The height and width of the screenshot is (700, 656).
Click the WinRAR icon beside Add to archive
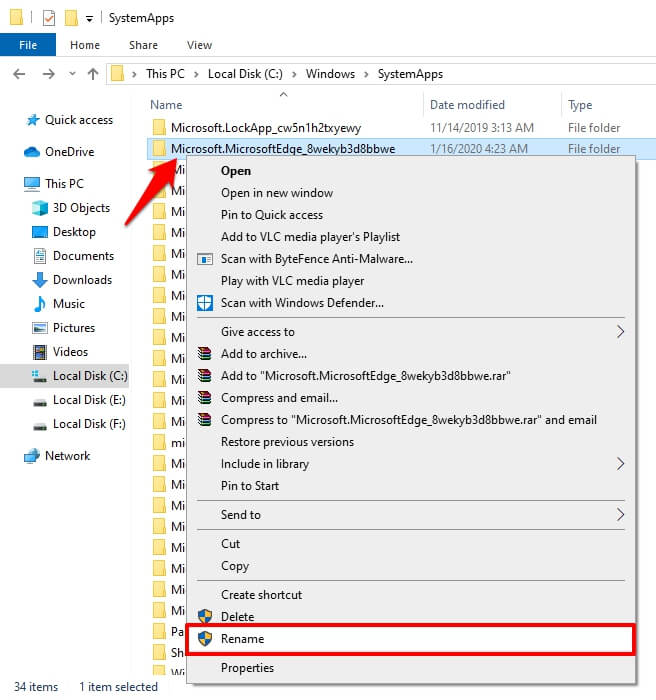(205, 354)
